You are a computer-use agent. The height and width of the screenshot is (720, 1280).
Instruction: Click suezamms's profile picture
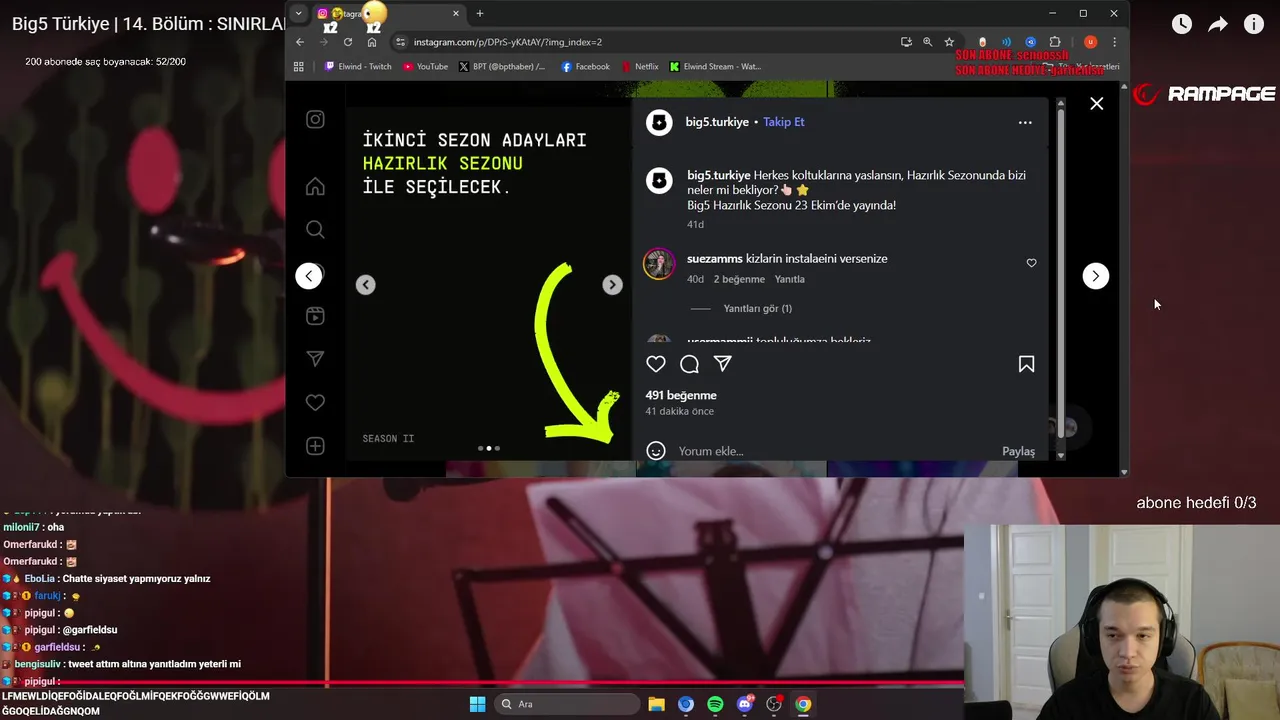(659, 265)
